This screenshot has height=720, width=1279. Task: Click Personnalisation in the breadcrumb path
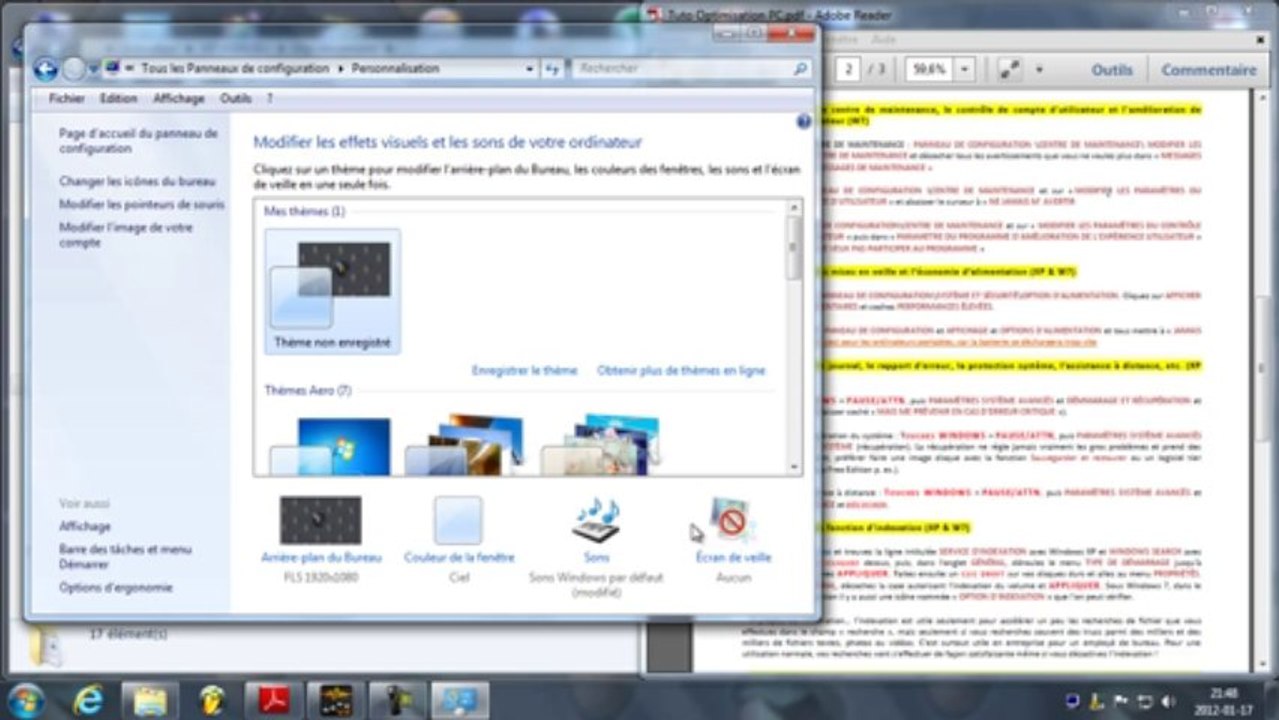395,69
